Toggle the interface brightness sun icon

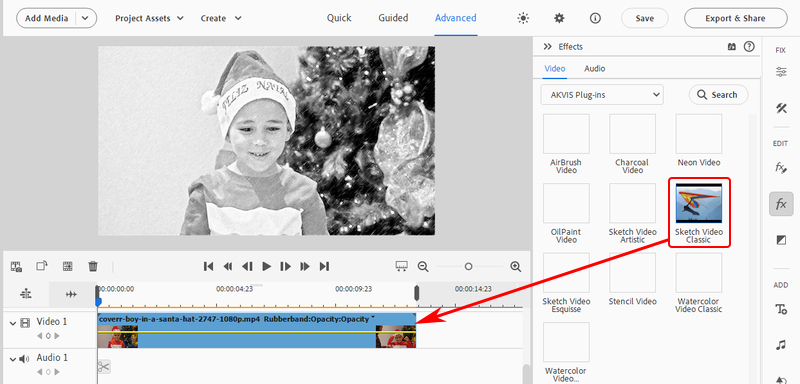point(523,18)
